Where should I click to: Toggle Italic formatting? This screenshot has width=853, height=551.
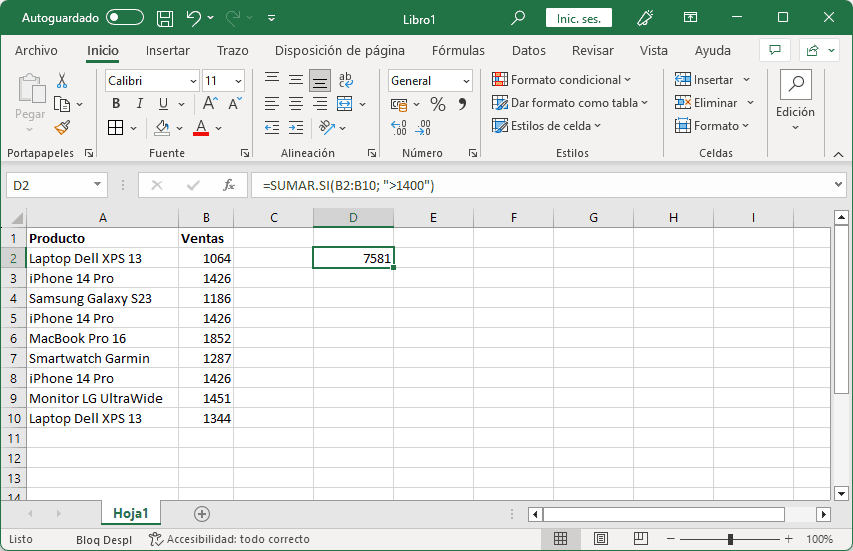[140, 103]
